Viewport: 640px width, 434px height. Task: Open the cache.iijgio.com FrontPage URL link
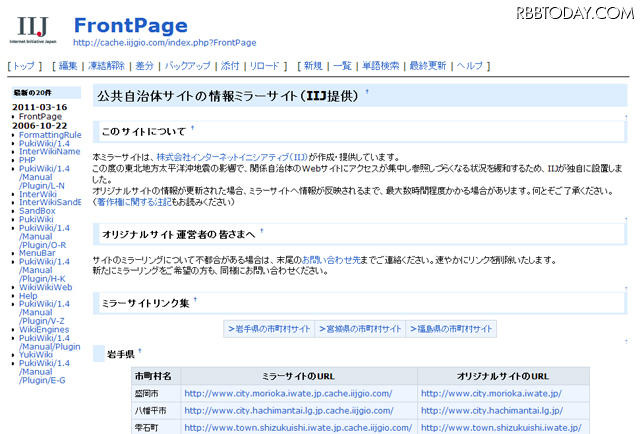coord(164,42)
